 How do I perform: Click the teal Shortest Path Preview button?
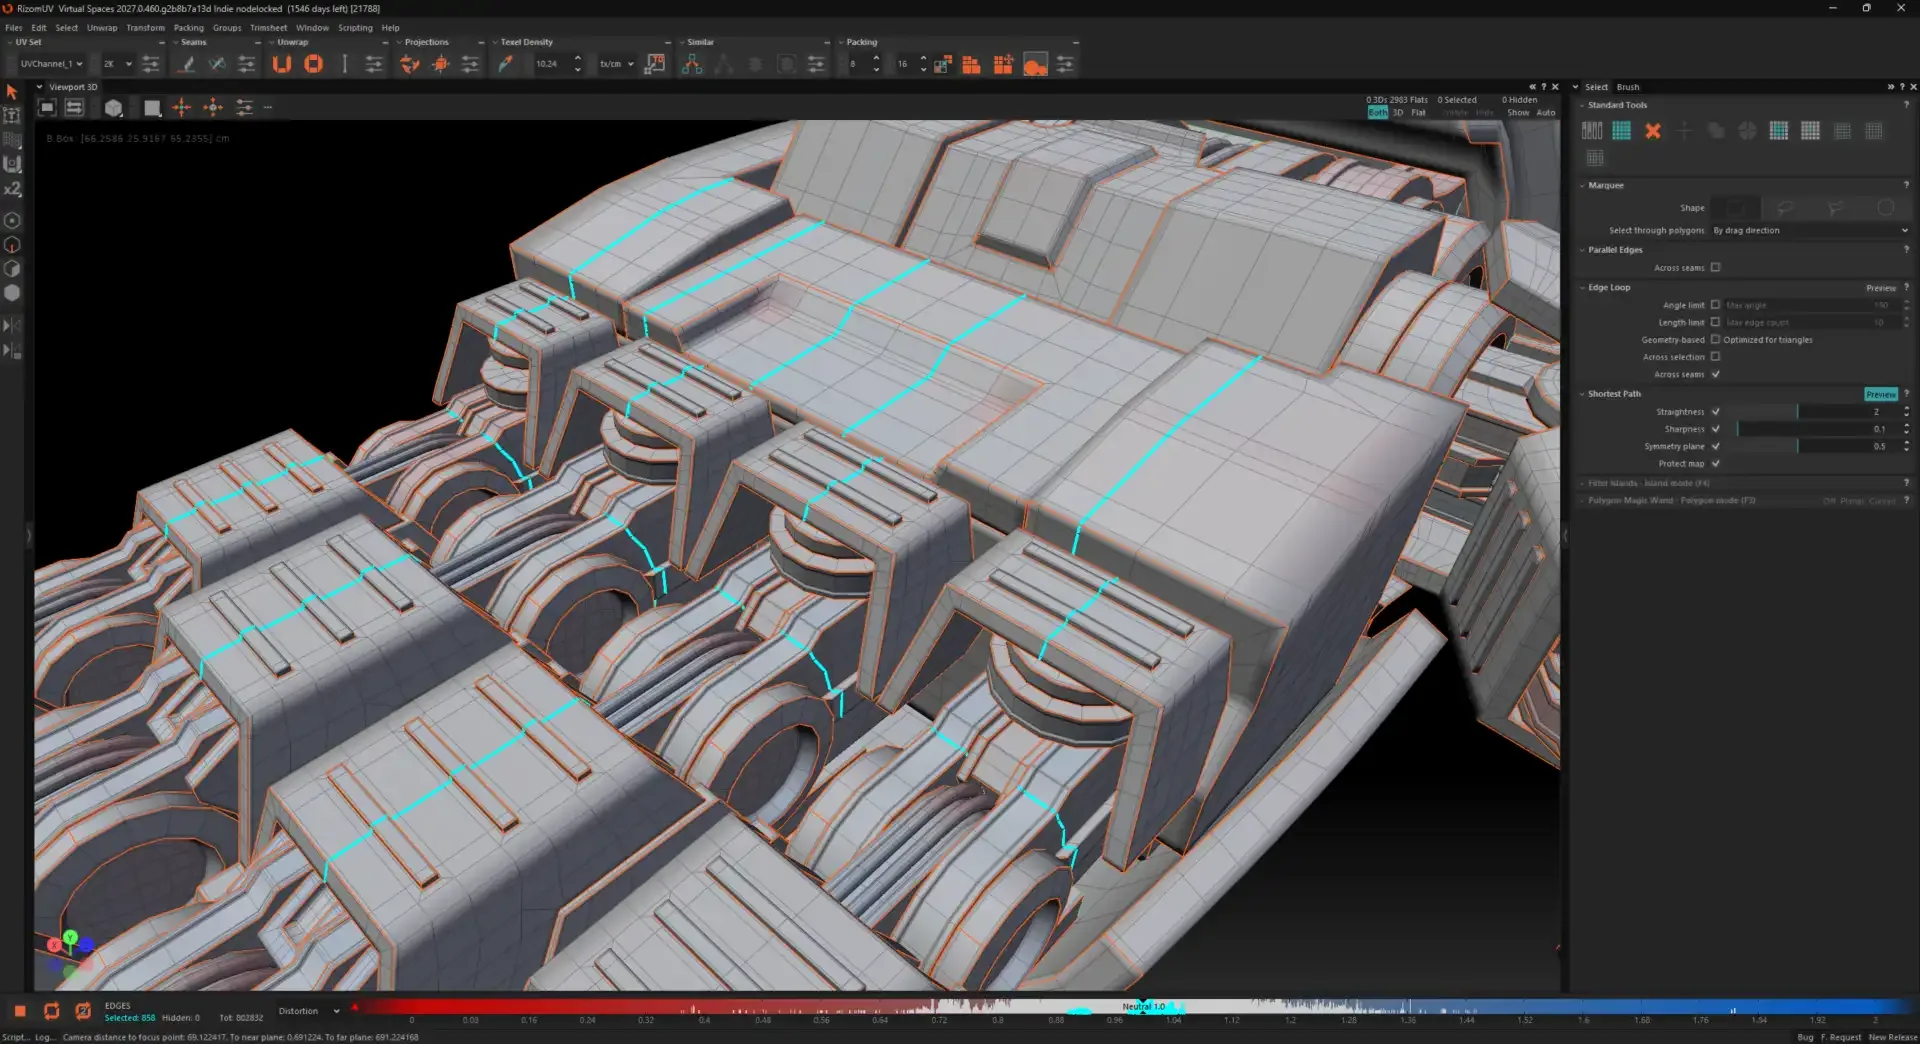(1880, 394)
